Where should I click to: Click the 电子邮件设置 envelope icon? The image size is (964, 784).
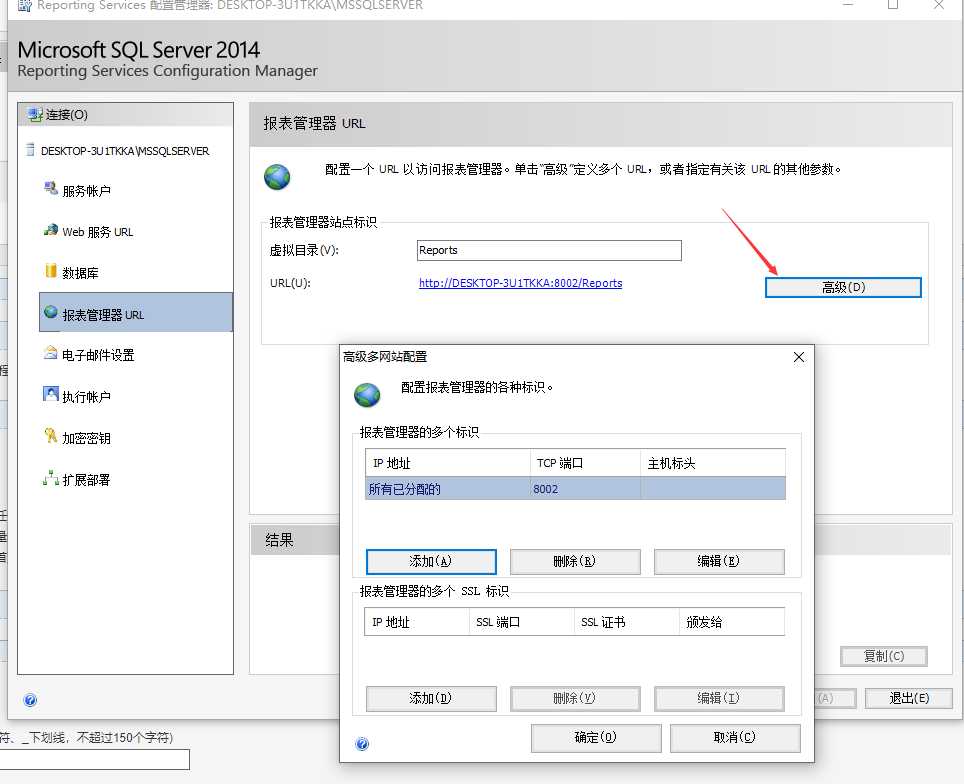(x=50, y=353)
